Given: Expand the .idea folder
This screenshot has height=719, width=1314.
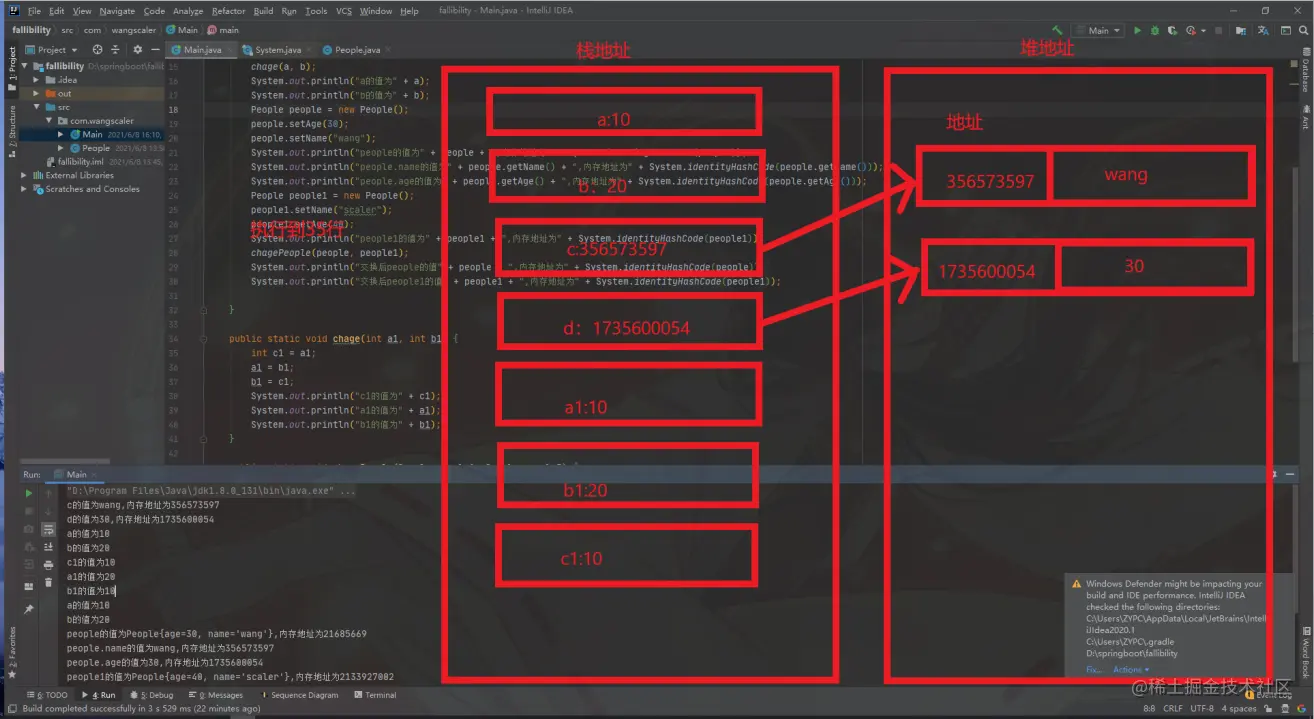Looking at the screenshot, I should pos(37,80).
